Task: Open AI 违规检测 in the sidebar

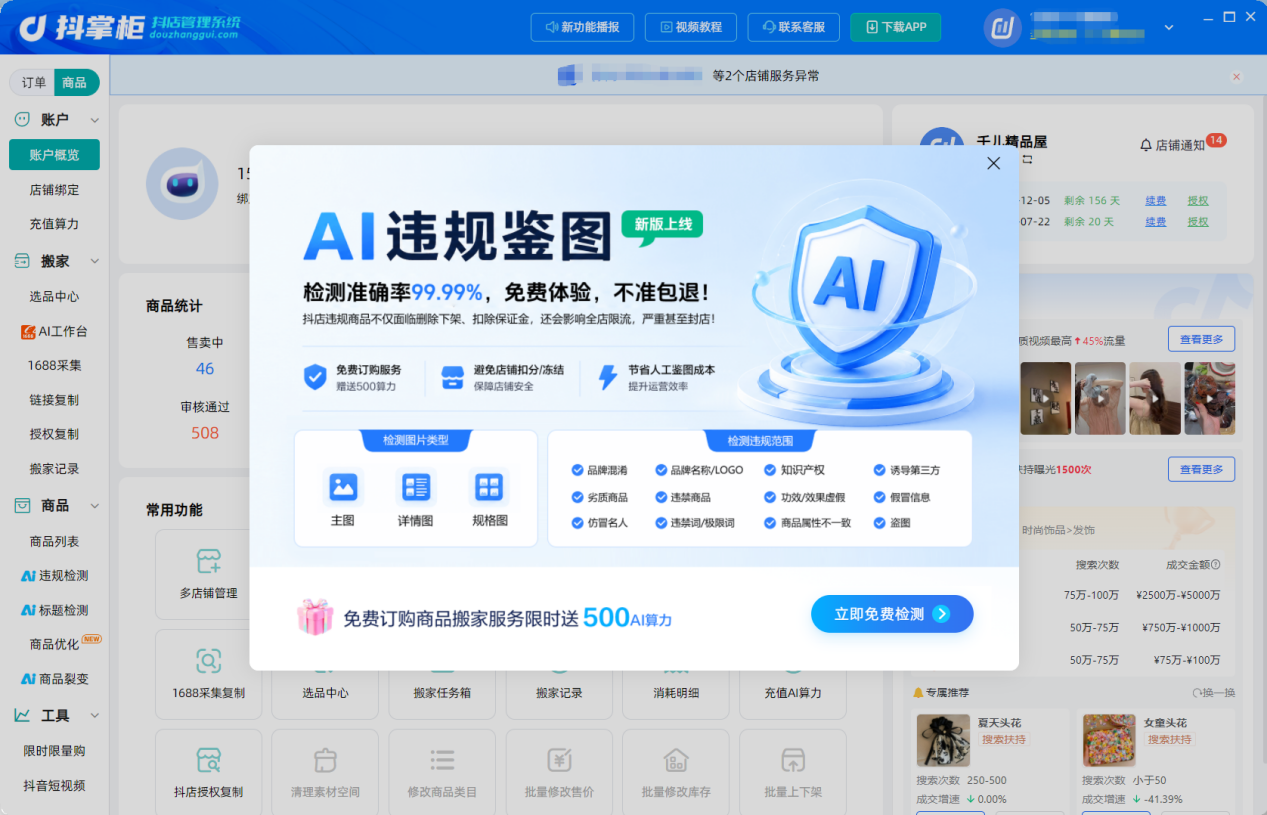Action: pyautogui.click(x=54, y=576)
